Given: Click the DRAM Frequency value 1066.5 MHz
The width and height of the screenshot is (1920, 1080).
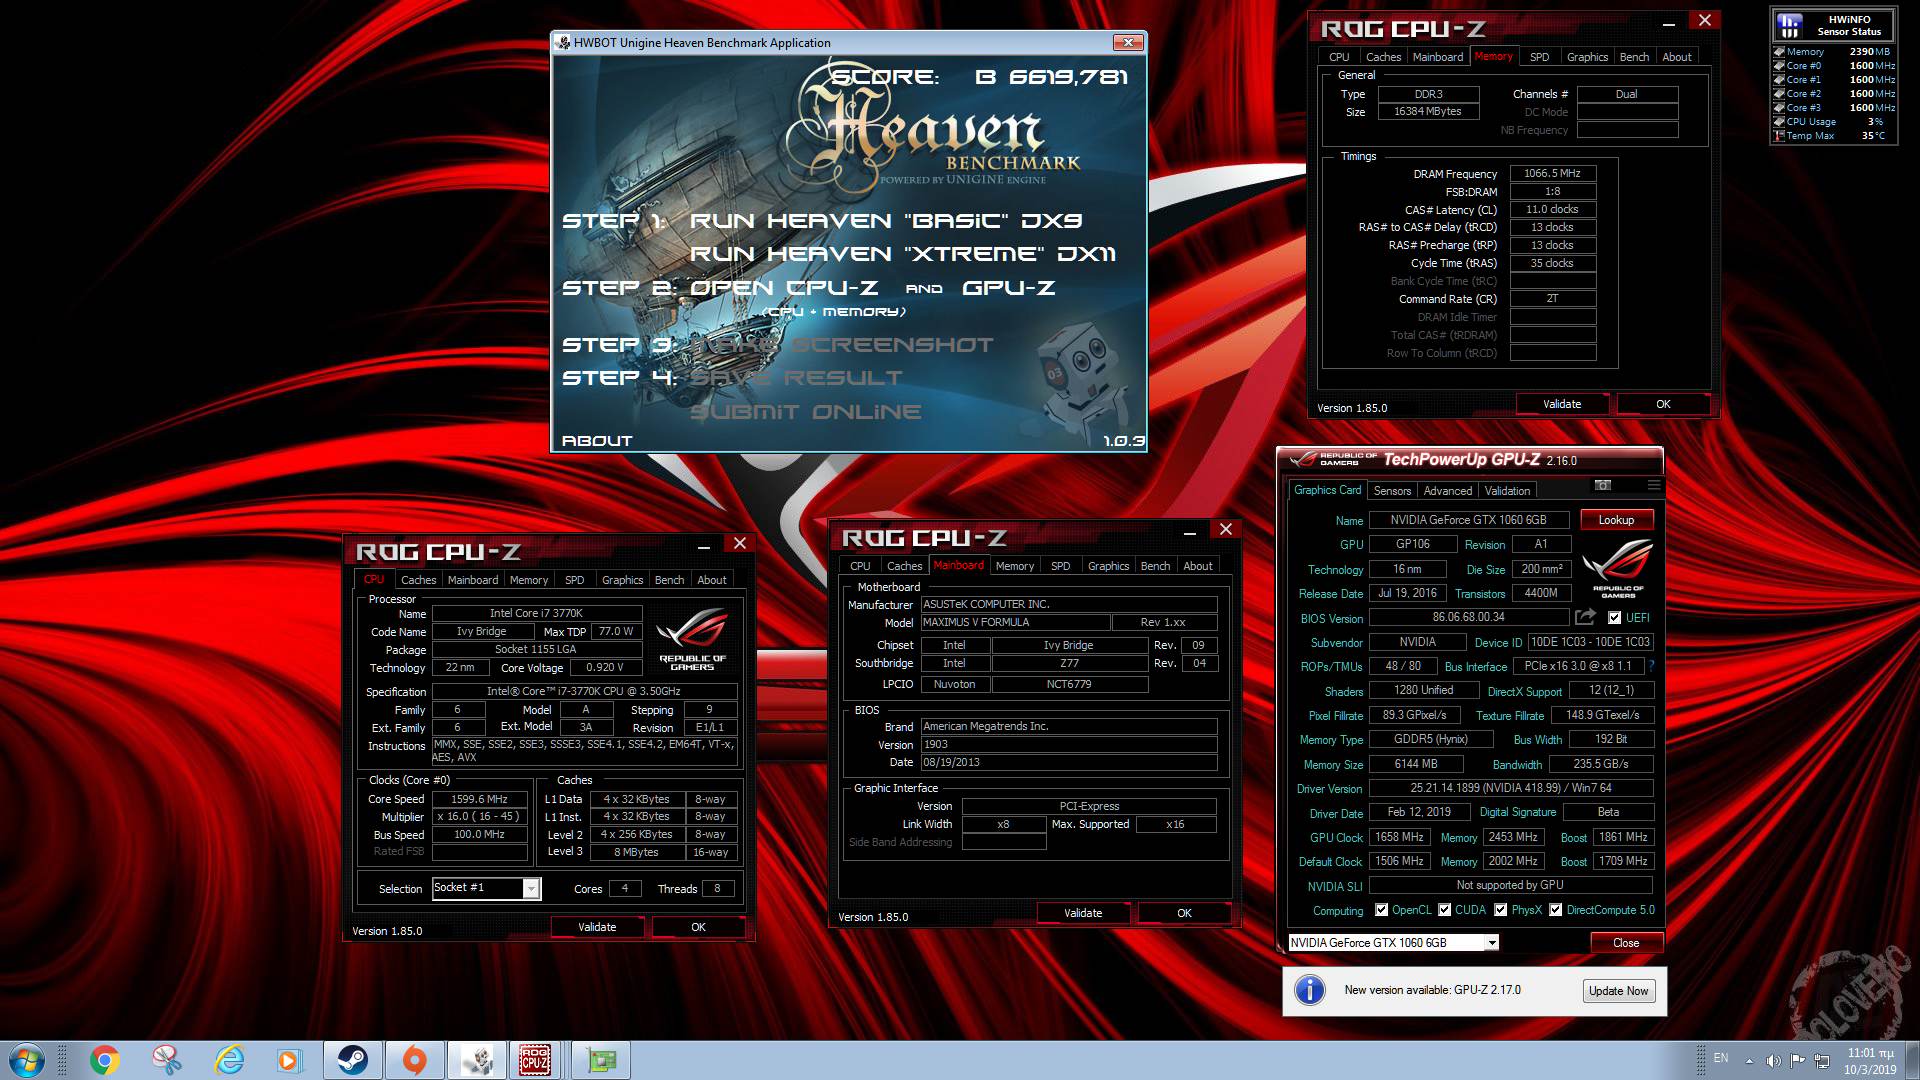Looking at the screenshot, I should tap(1552, 174).
